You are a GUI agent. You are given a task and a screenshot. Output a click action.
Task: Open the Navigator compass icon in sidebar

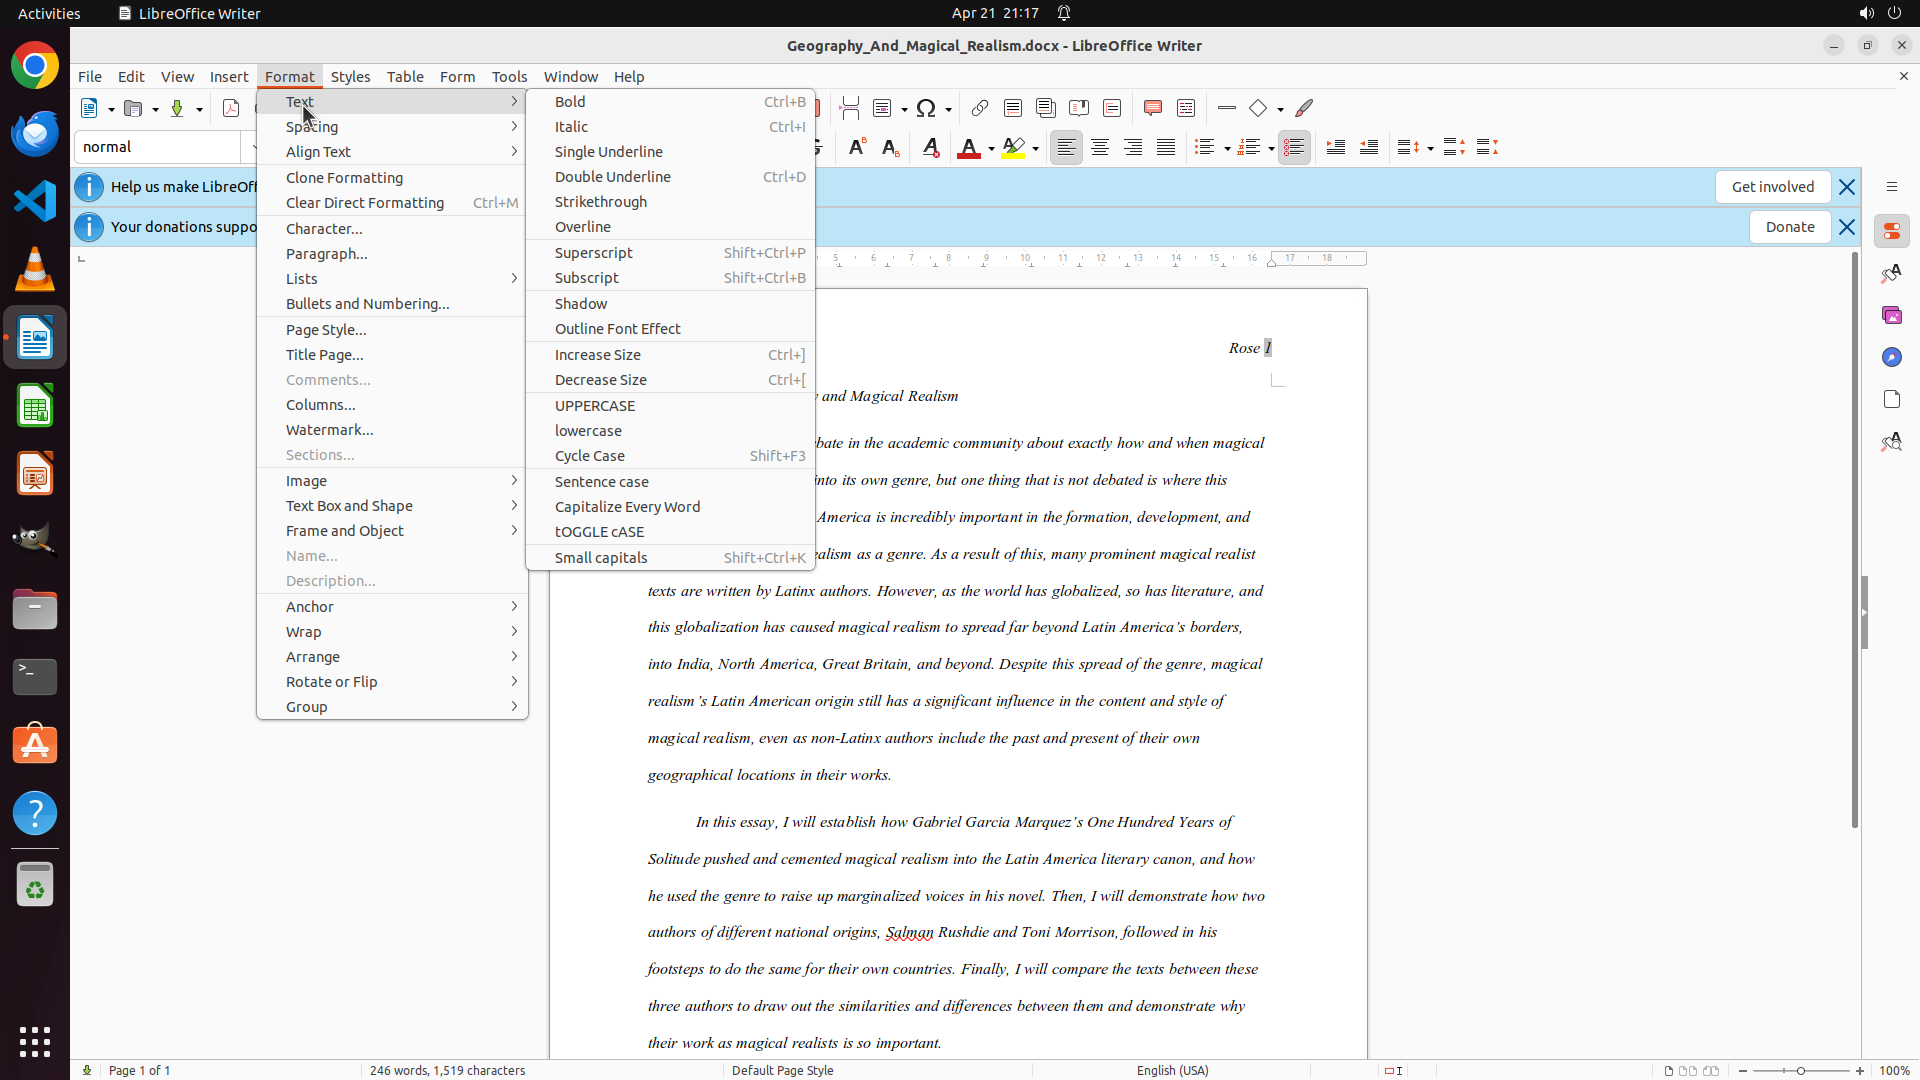click(x=1891, y=357)
